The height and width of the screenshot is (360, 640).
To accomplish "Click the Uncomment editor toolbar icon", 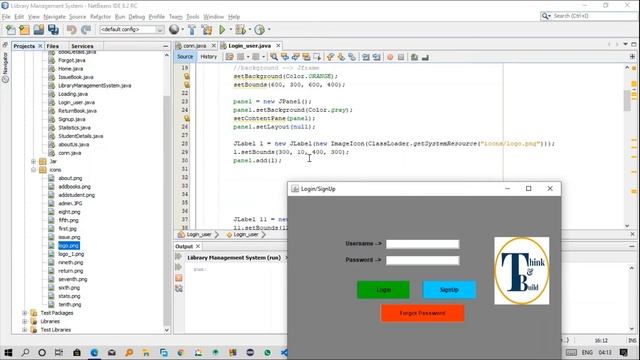I will click(x=425, y=57).
